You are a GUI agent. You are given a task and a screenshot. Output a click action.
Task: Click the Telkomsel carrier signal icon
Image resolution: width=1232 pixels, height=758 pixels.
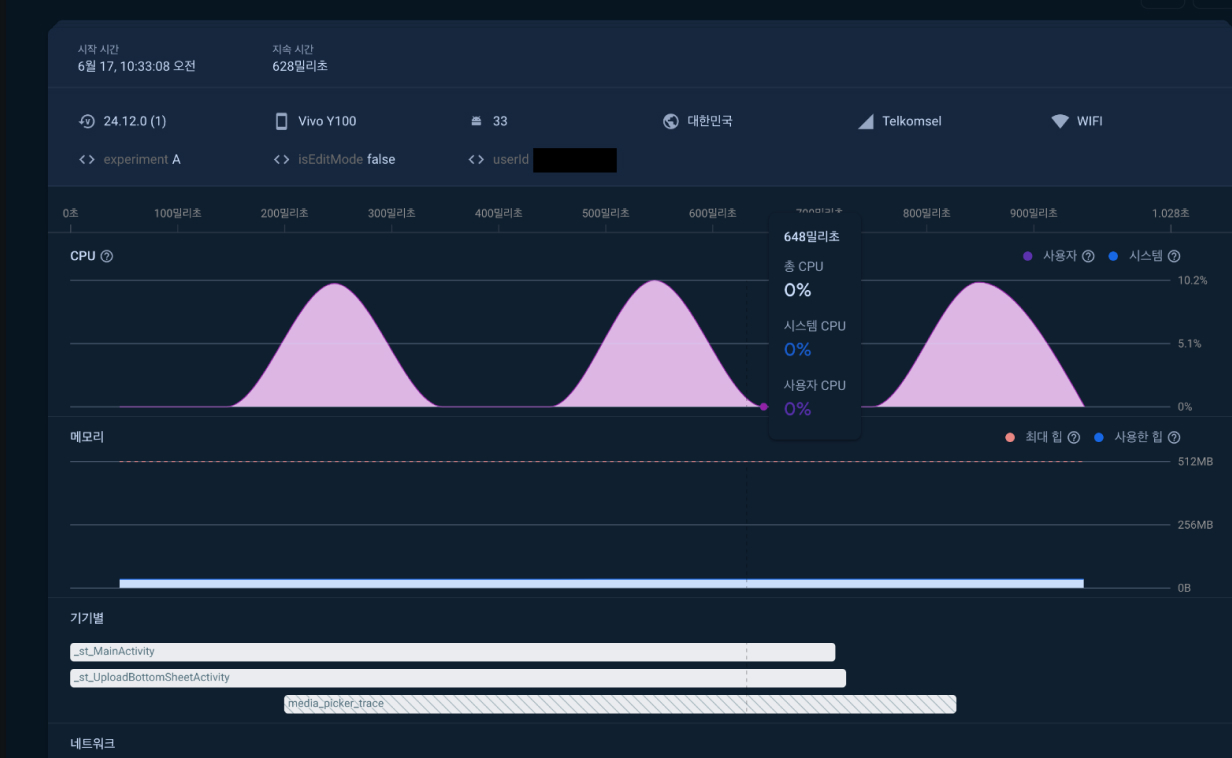(866, 121)
